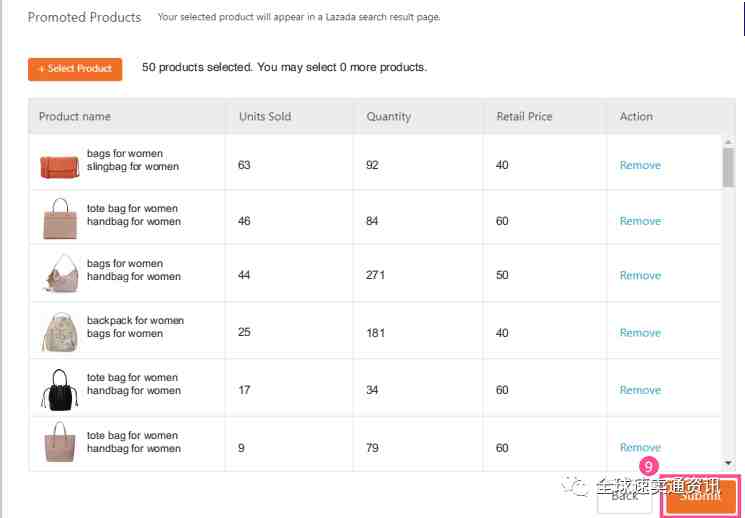Remove the black tote bag product
This screenshot has width=745, height=518.
[x=640, y=390]
